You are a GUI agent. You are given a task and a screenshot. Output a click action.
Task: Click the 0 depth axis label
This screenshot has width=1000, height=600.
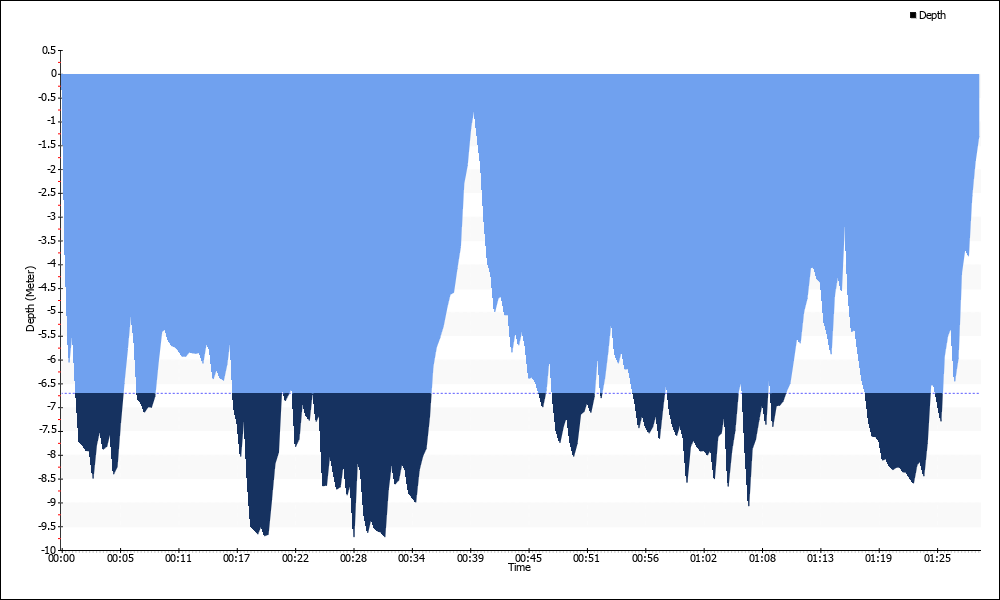(54, 74)
